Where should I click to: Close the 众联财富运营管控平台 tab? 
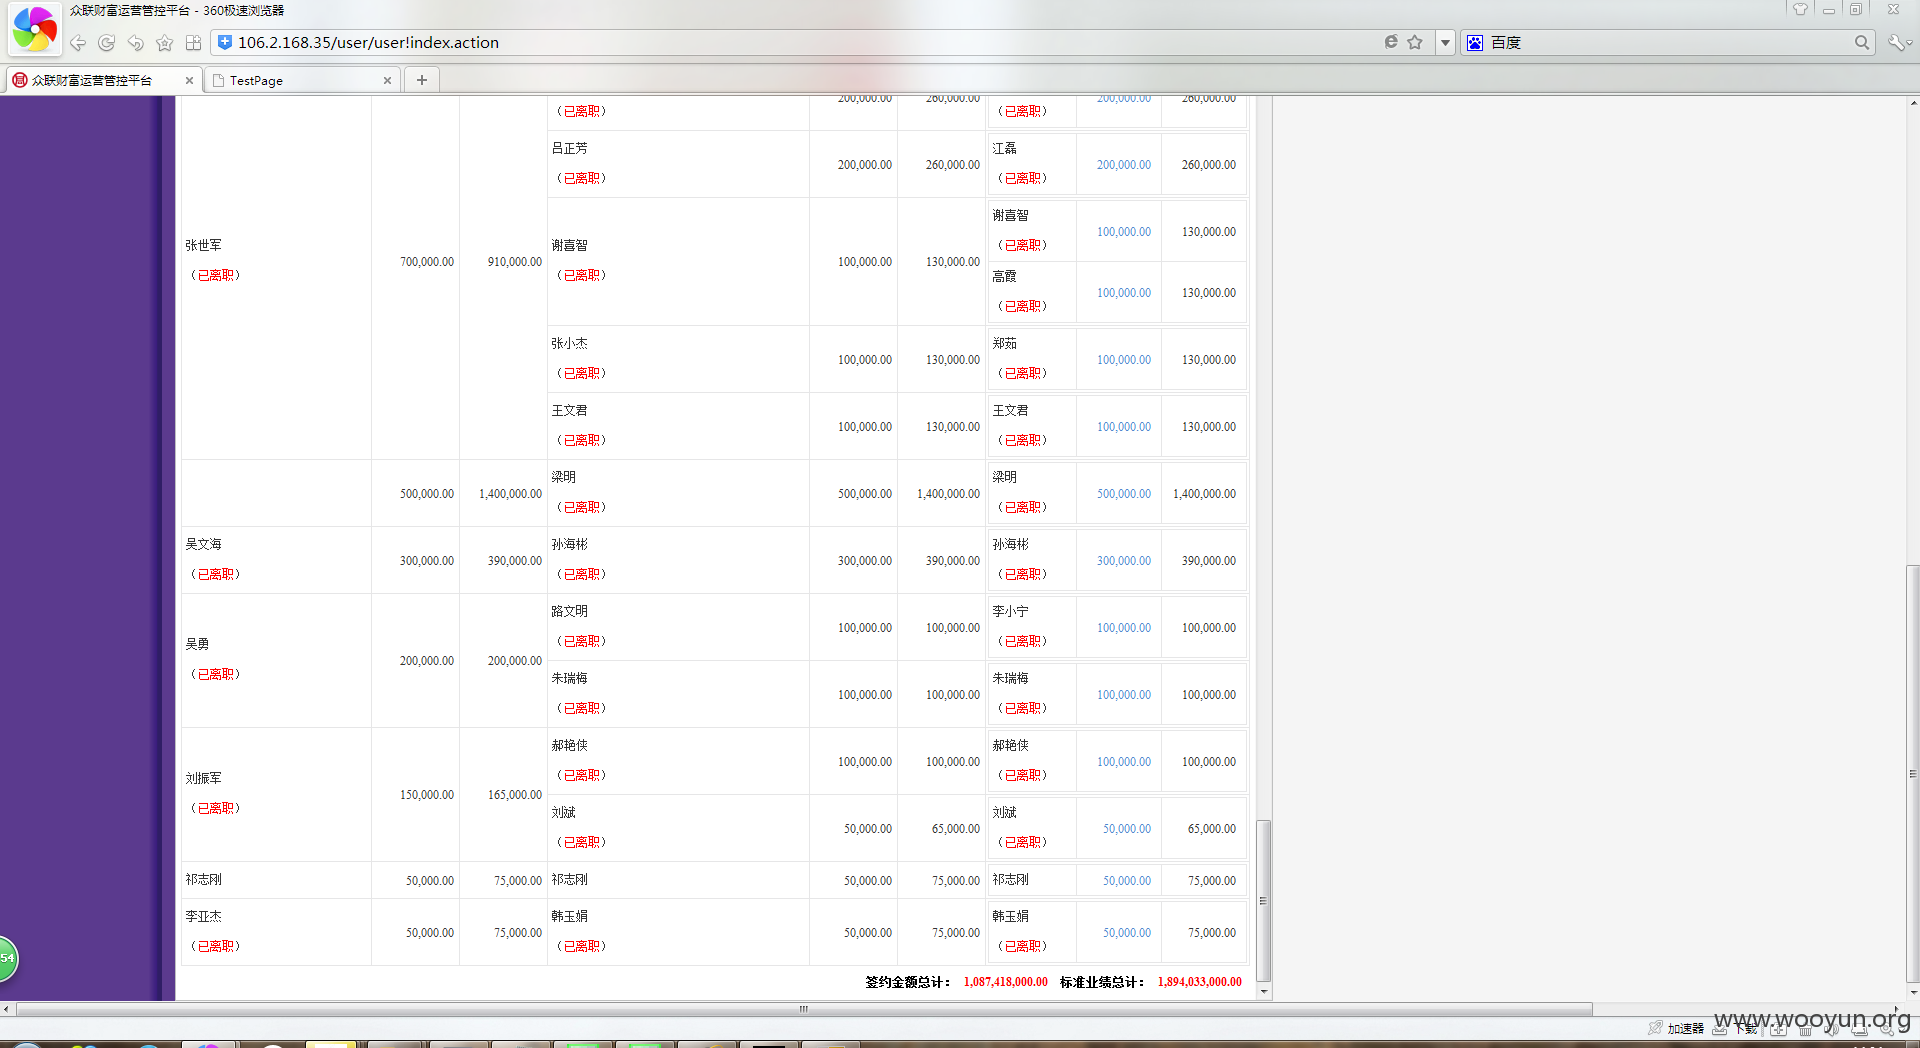pyautogui.click(x=189, y=80)
